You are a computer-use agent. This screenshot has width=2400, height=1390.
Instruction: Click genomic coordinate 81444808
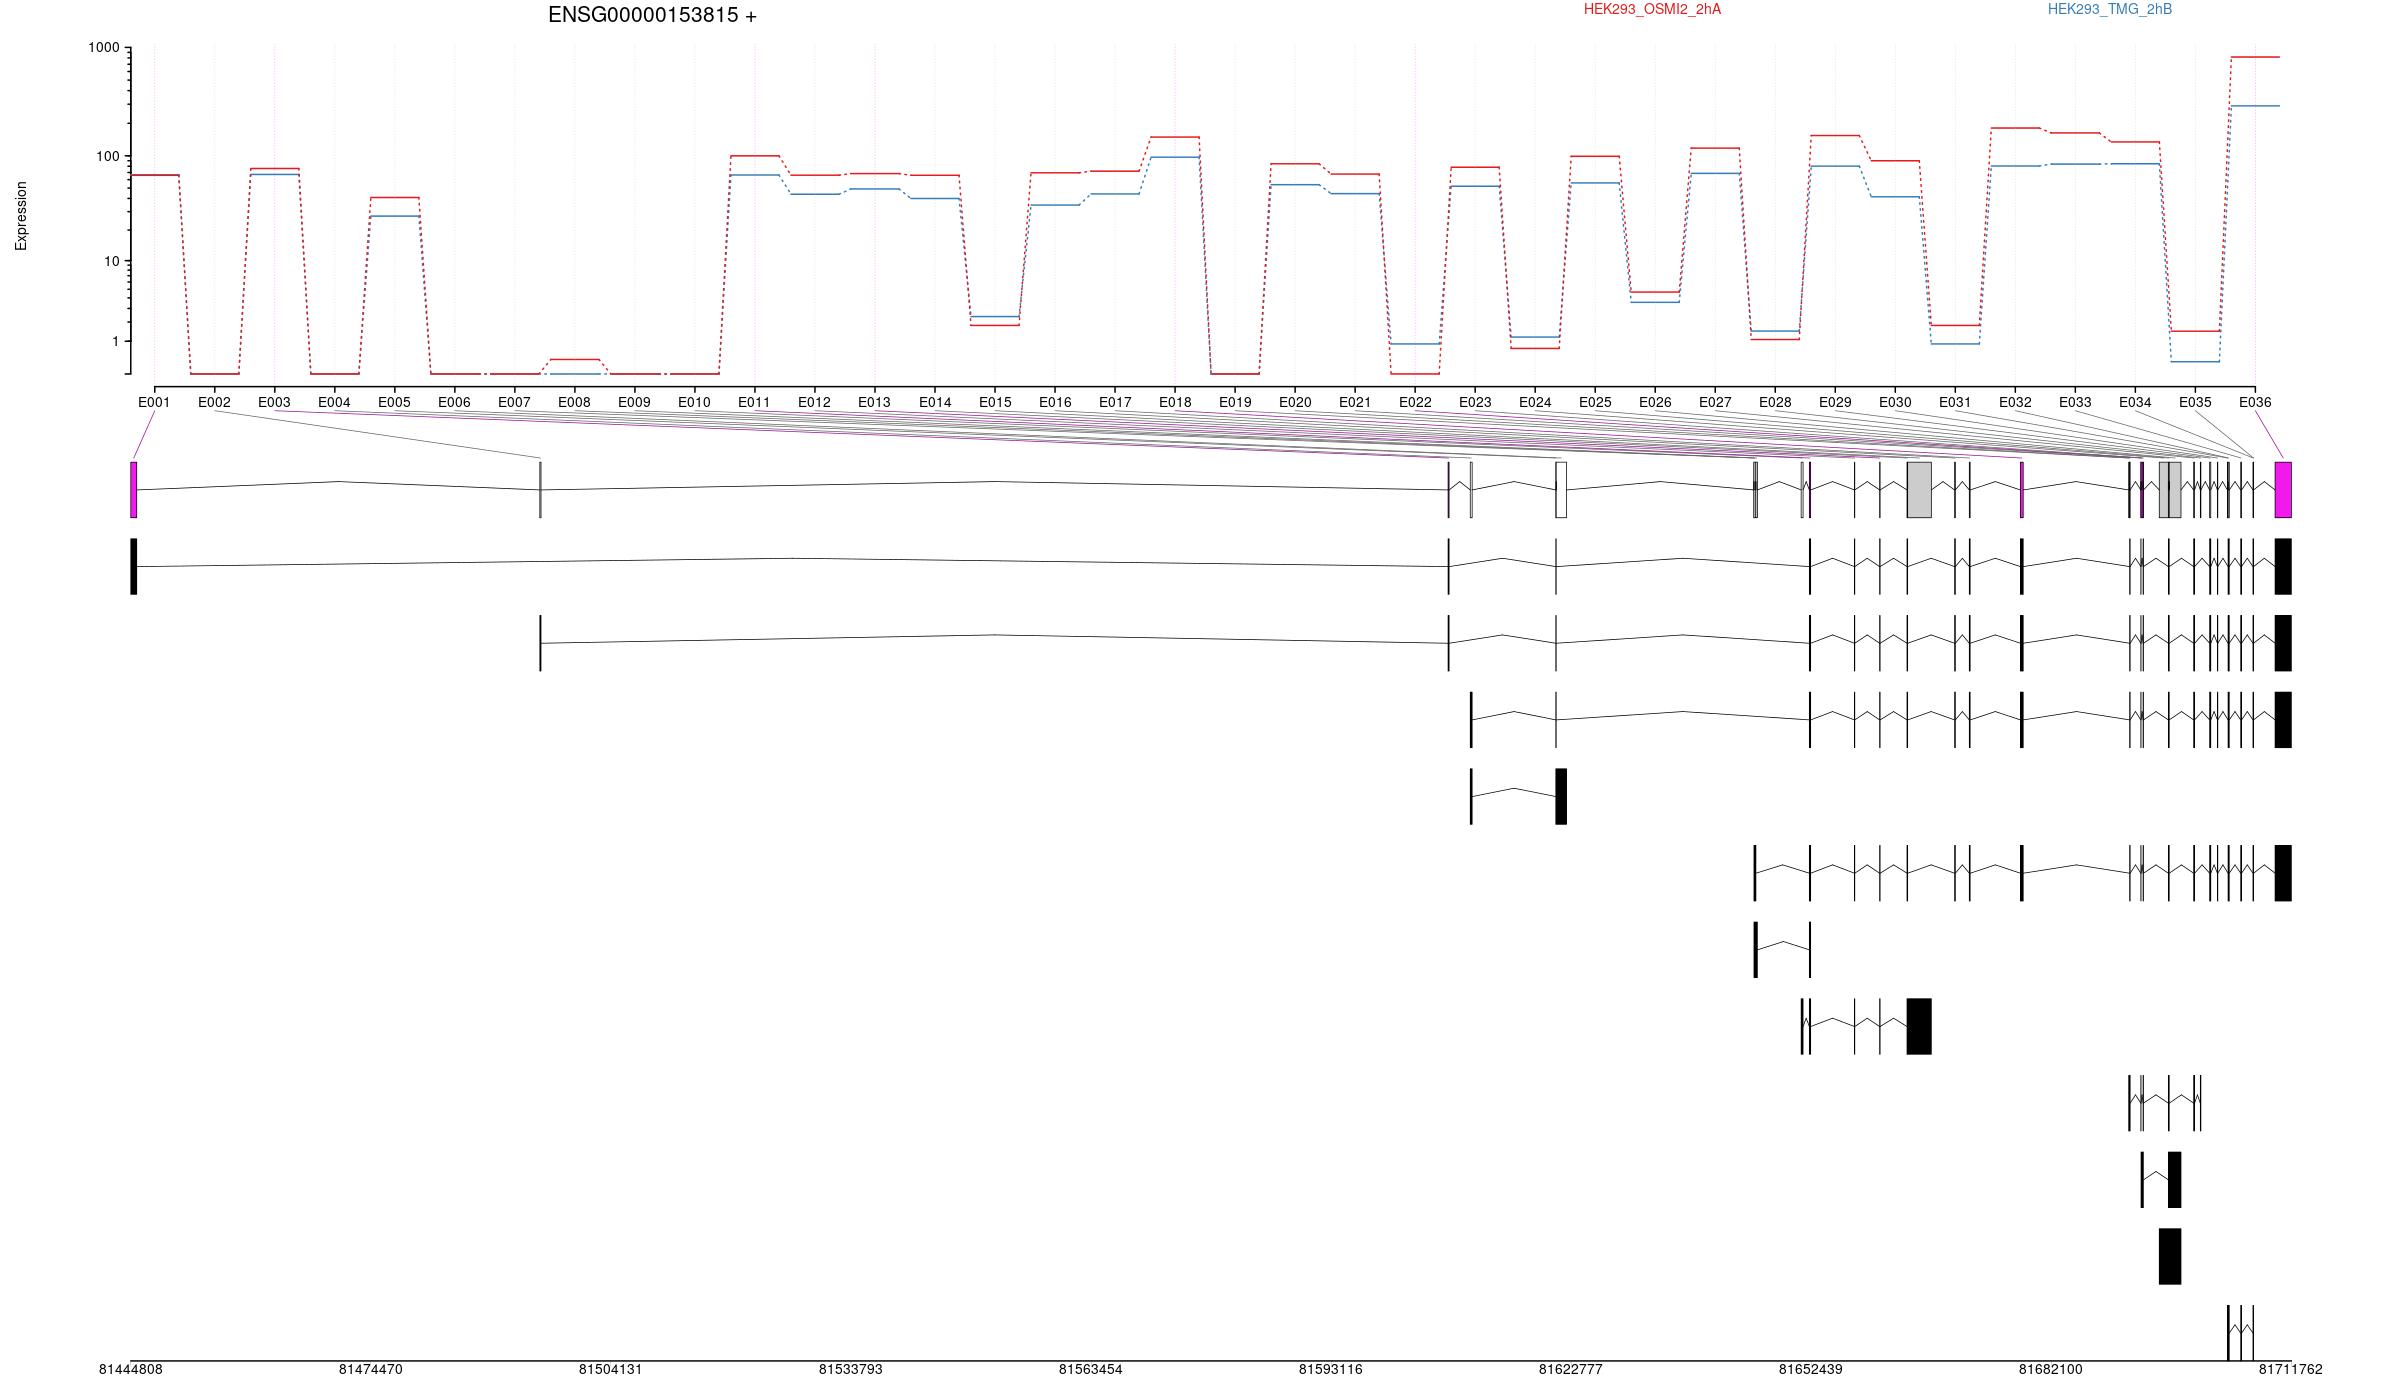(130, 1369)
